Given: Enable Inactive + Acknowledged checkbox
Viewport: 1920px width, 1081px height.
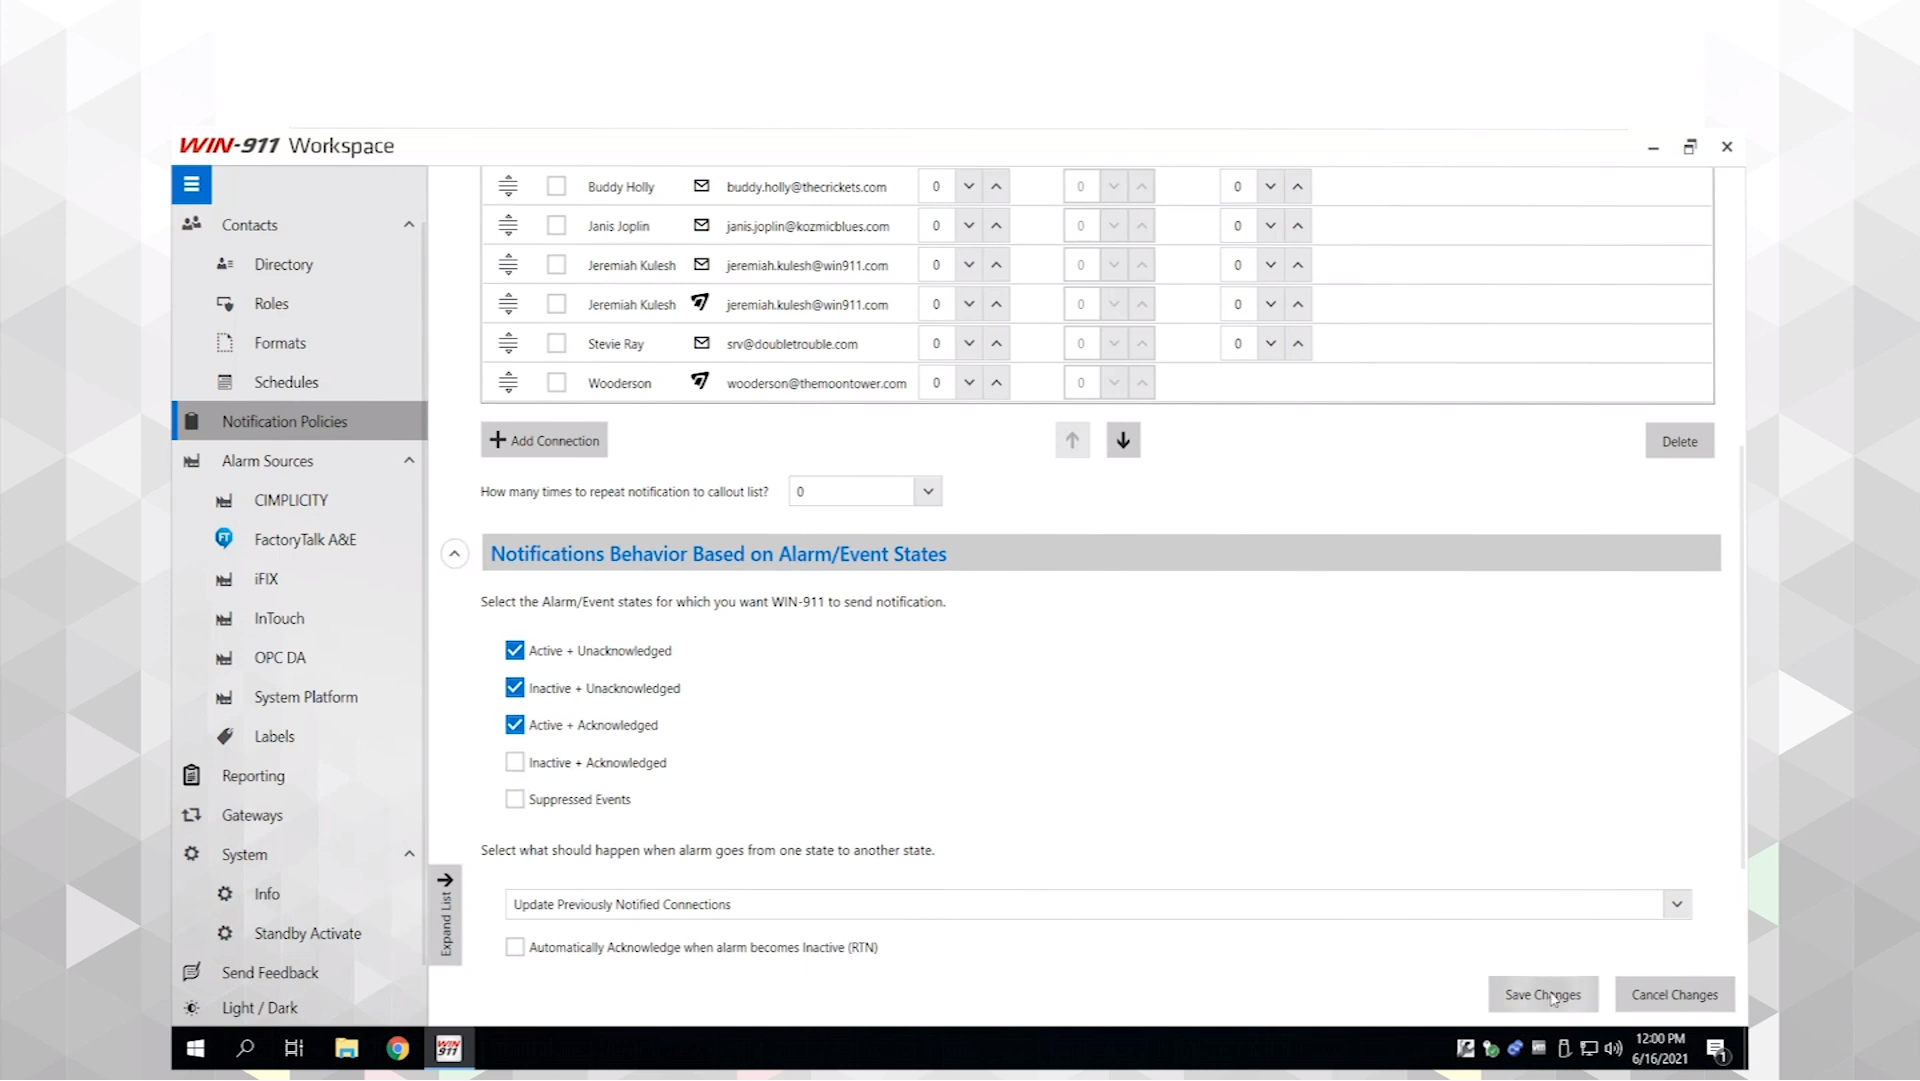Looking at the screenshot, I should (515, 763).
